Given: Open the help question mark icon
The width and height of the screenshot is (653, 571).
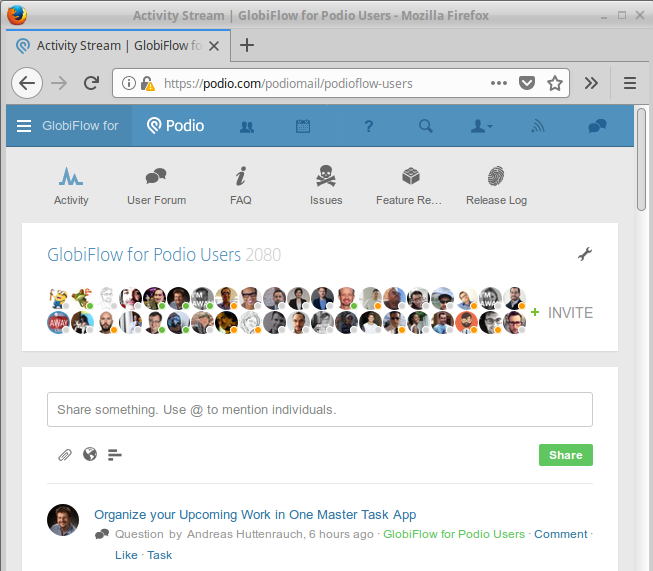Looking at the screenshot, I should (369, 126).
